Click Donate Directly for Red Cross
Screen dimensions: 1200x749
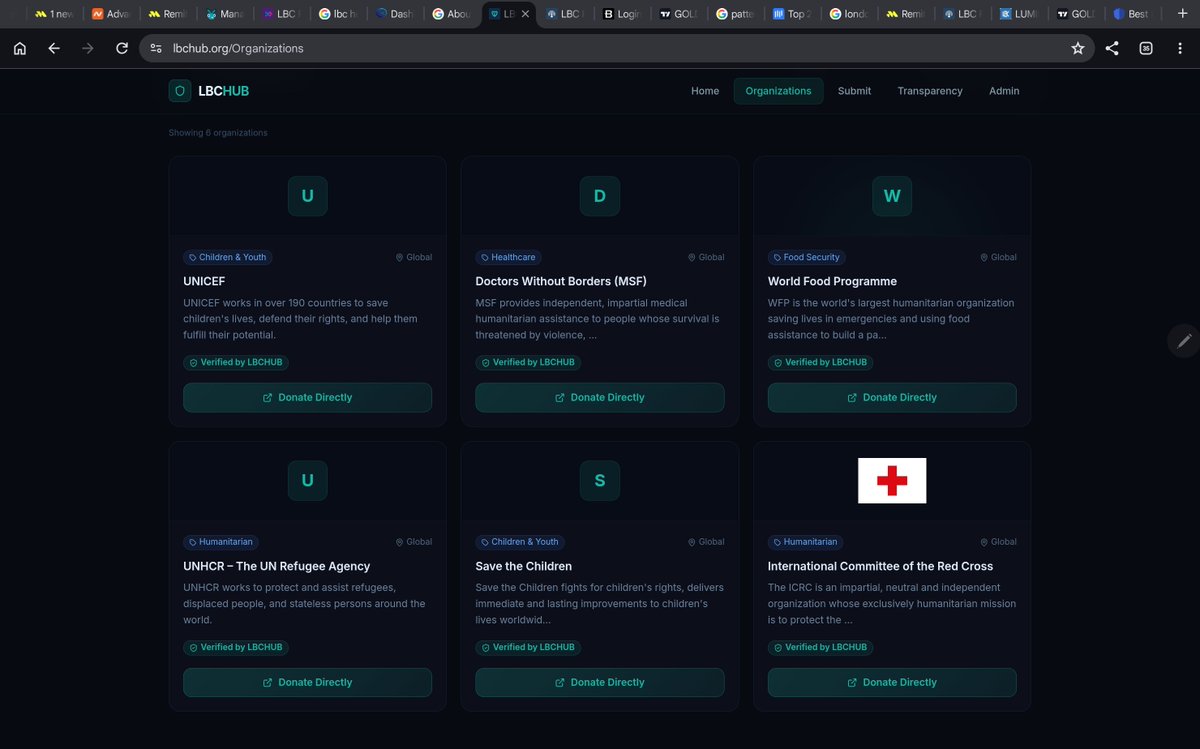(x=892, y=682)
